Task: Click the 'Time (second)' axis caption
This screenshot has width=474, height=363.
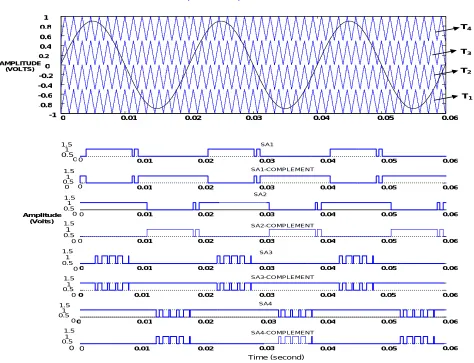Action: point(276,357)
